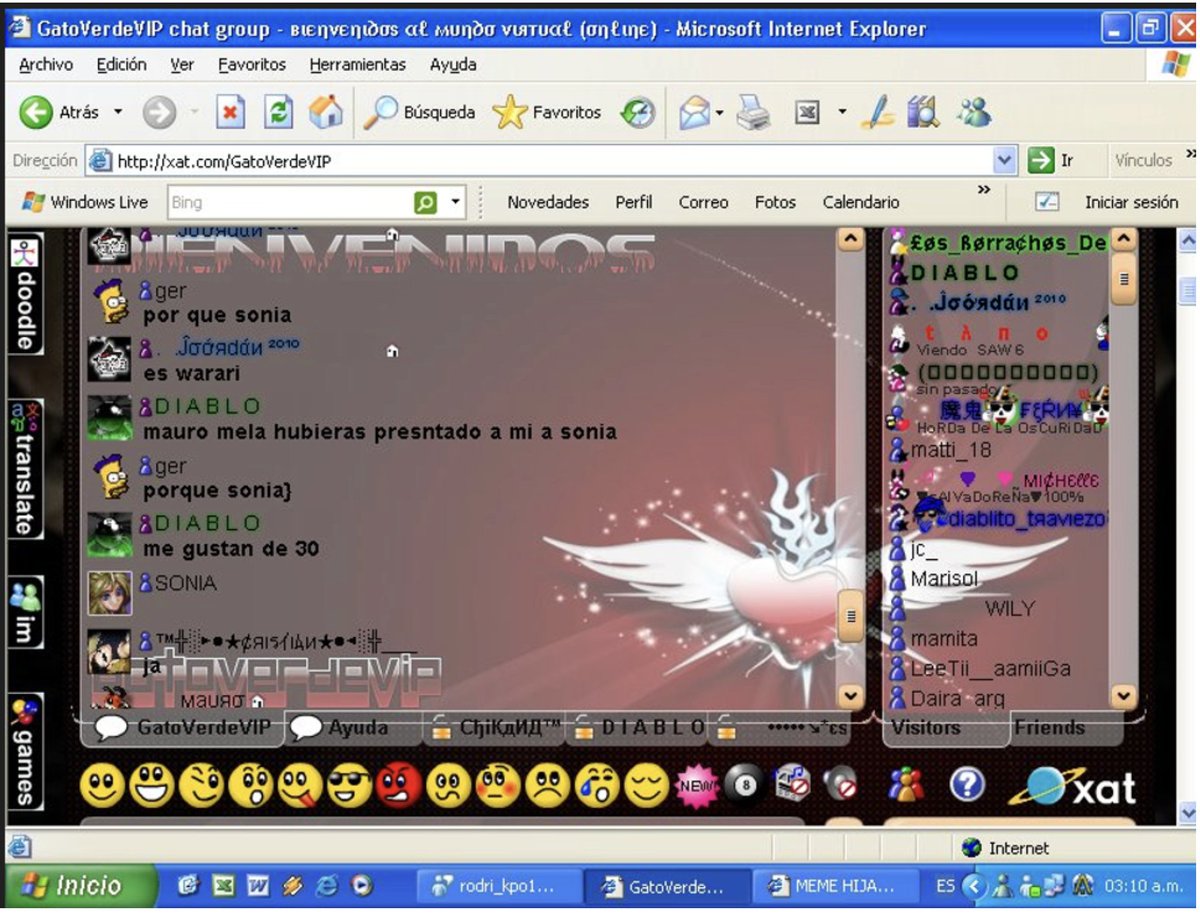The image size is (1200, 914).
Task: Open Correo in Windows Live toolbar
Action: (x=703, y=202)
